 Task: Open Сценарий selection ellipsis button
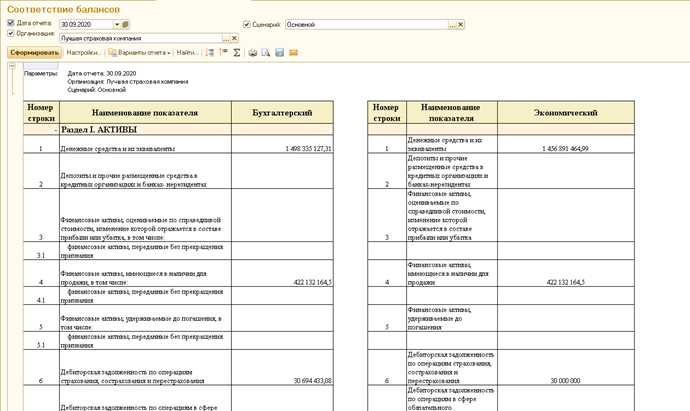click(x=452, y=25)
